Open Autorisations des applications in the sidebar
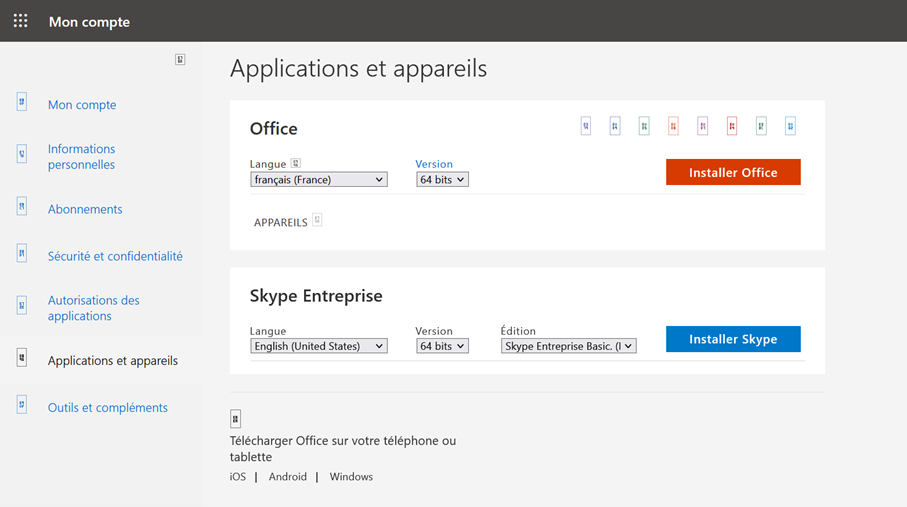Viewport: 907px width, 507px height. pyautogui.click(x=94, y=308)
